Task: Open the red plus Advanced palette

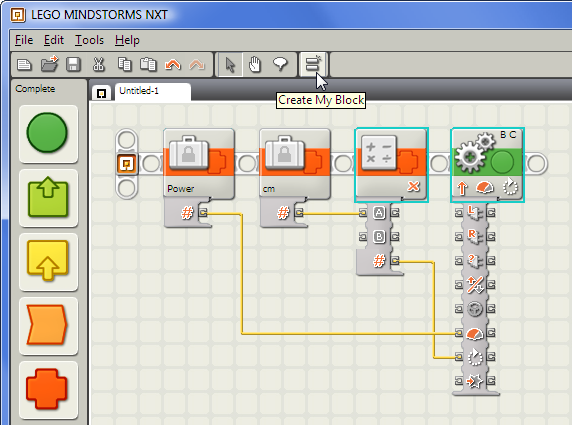Action: (48, 390)
